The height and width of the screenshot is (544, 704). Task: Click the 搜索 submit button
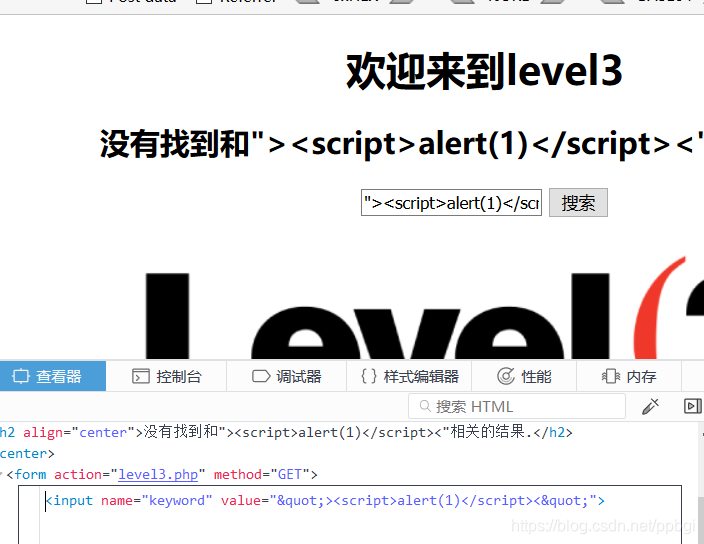578,203
